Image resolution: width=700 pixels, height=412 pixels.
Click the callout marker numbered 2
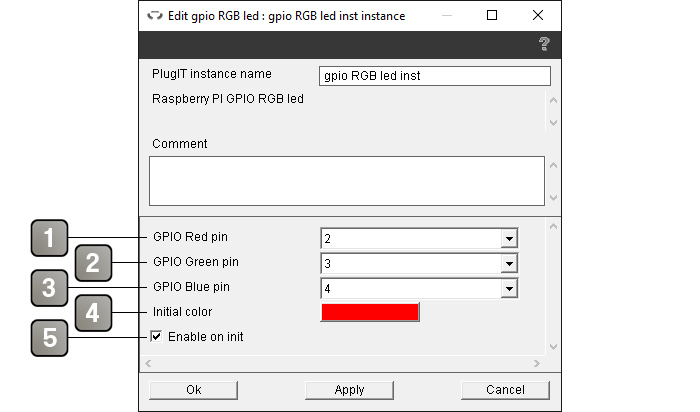pos(93,263)
